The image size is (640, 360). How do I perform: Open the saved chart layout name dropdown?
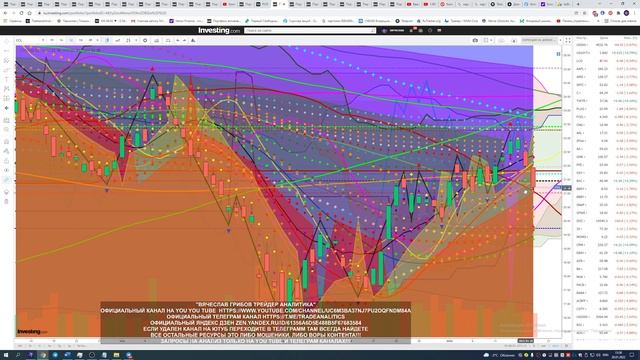[x=541, y=40]
